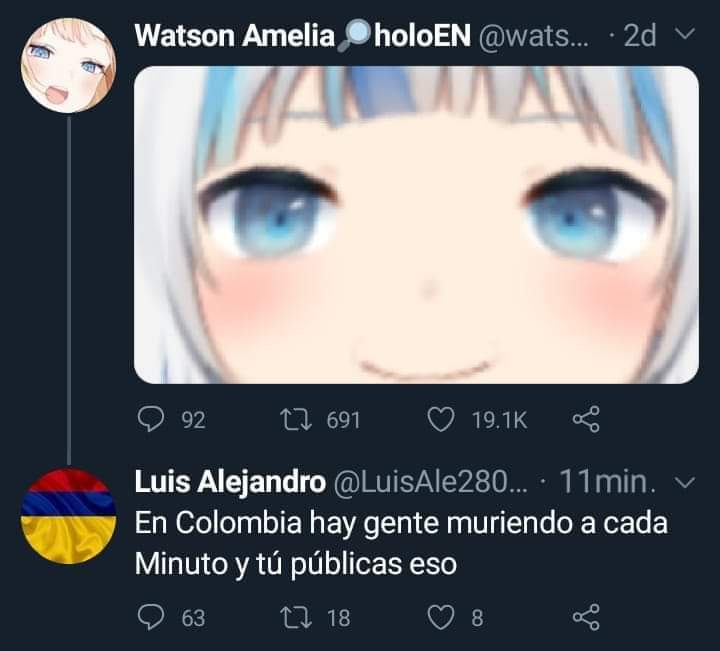Retweet Luis Alejandro's reply
Screen dimensions: 720x651
[296, 617]
